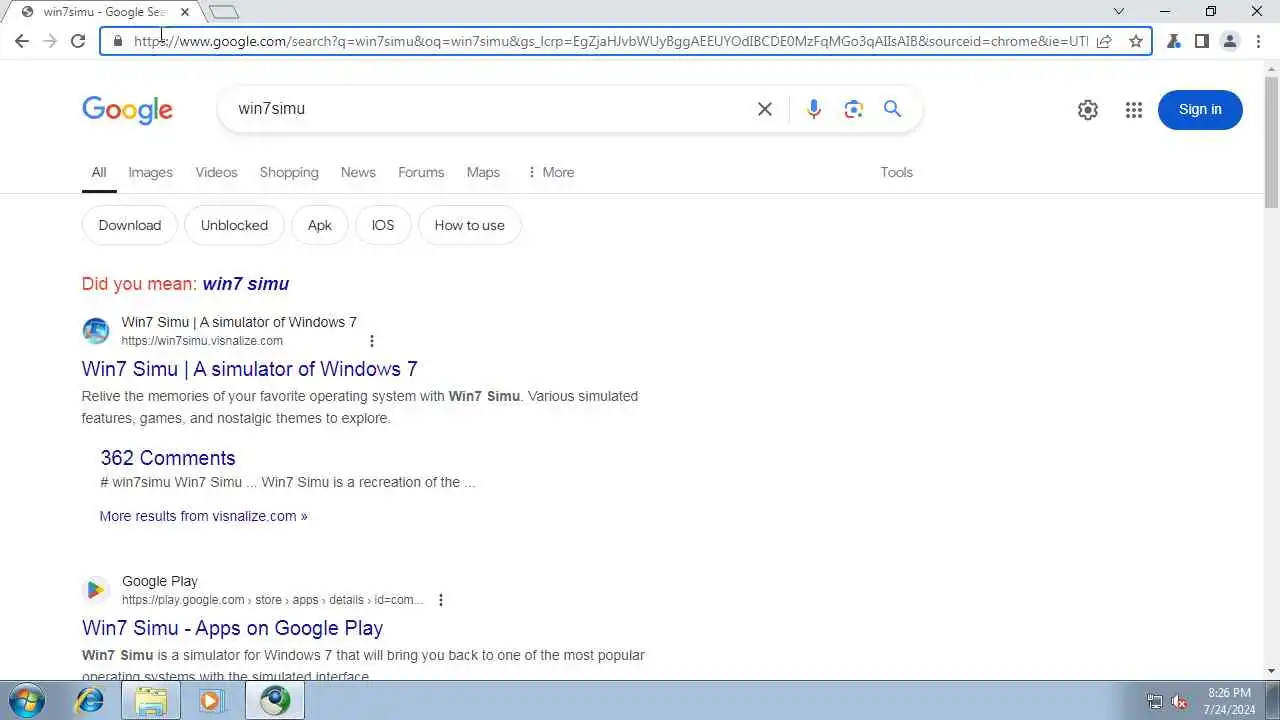Open the Google apps grid icon

point(1133,110)
